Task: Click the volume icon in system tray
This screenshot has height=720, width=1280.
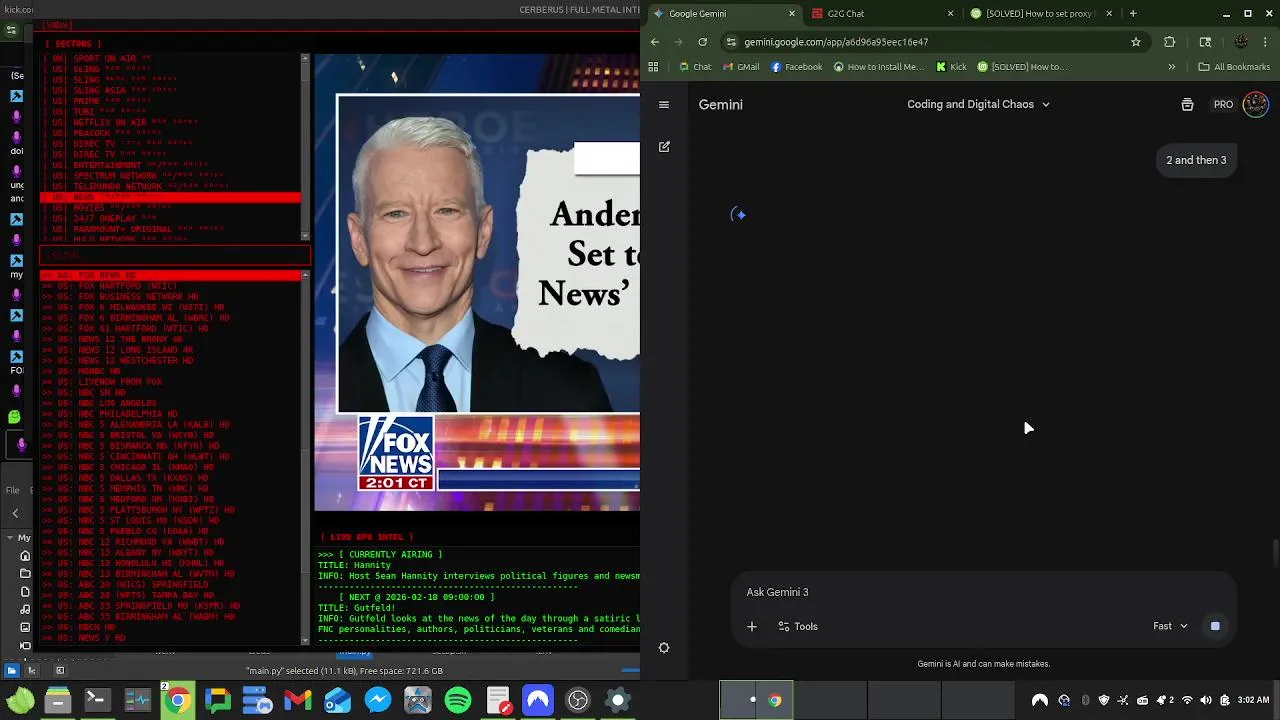Action: coord(1206,700)
